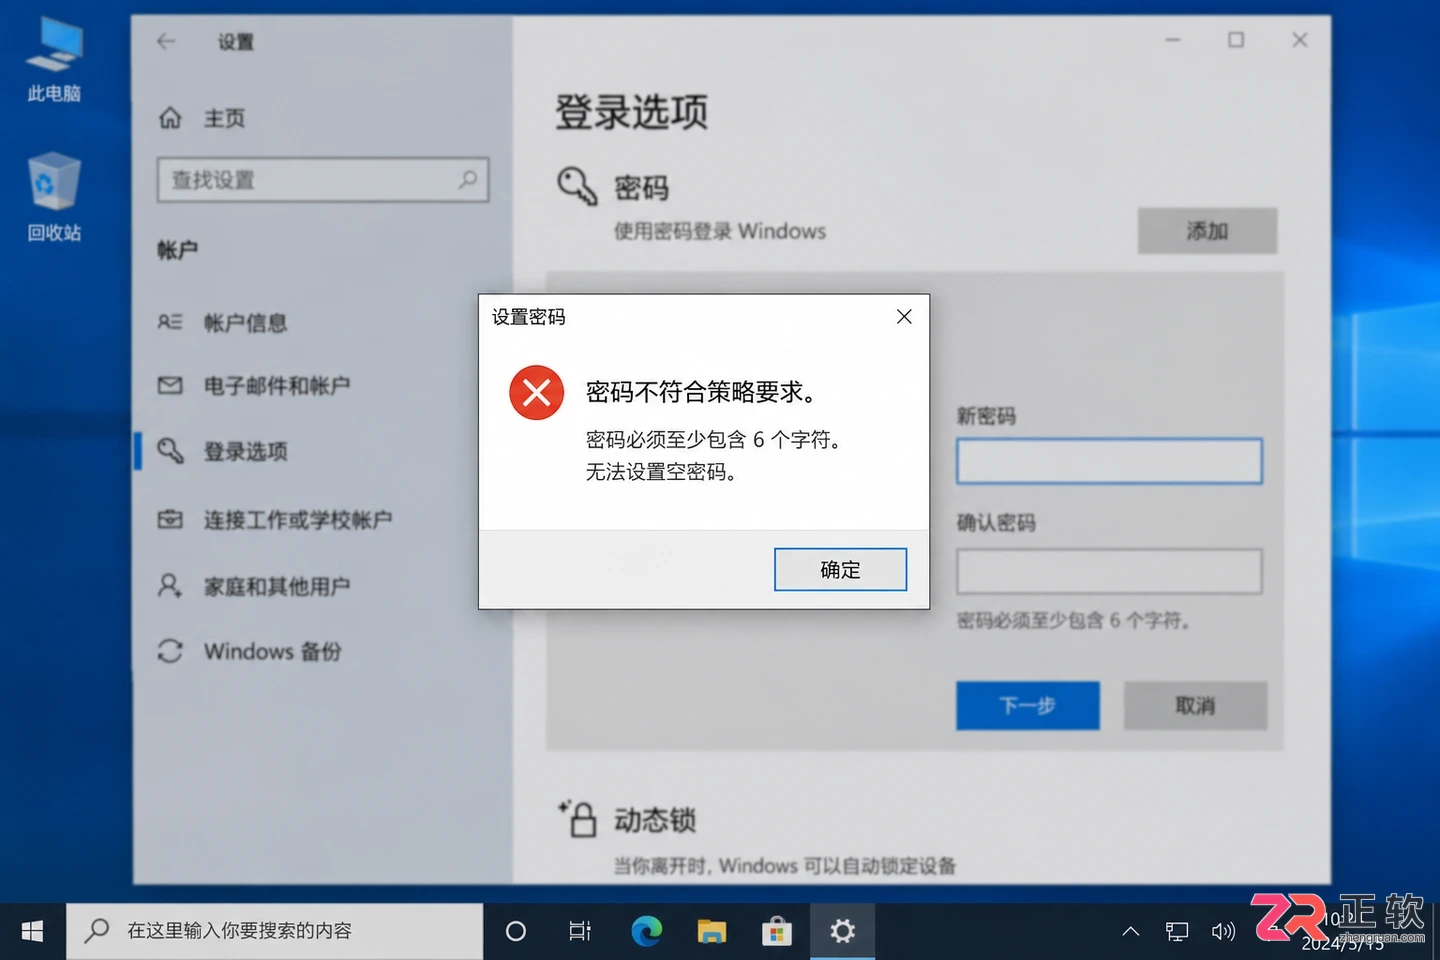The image size is (1440, 960).
Task: Click the 查找设置 search box
Action: coord(322,180)
